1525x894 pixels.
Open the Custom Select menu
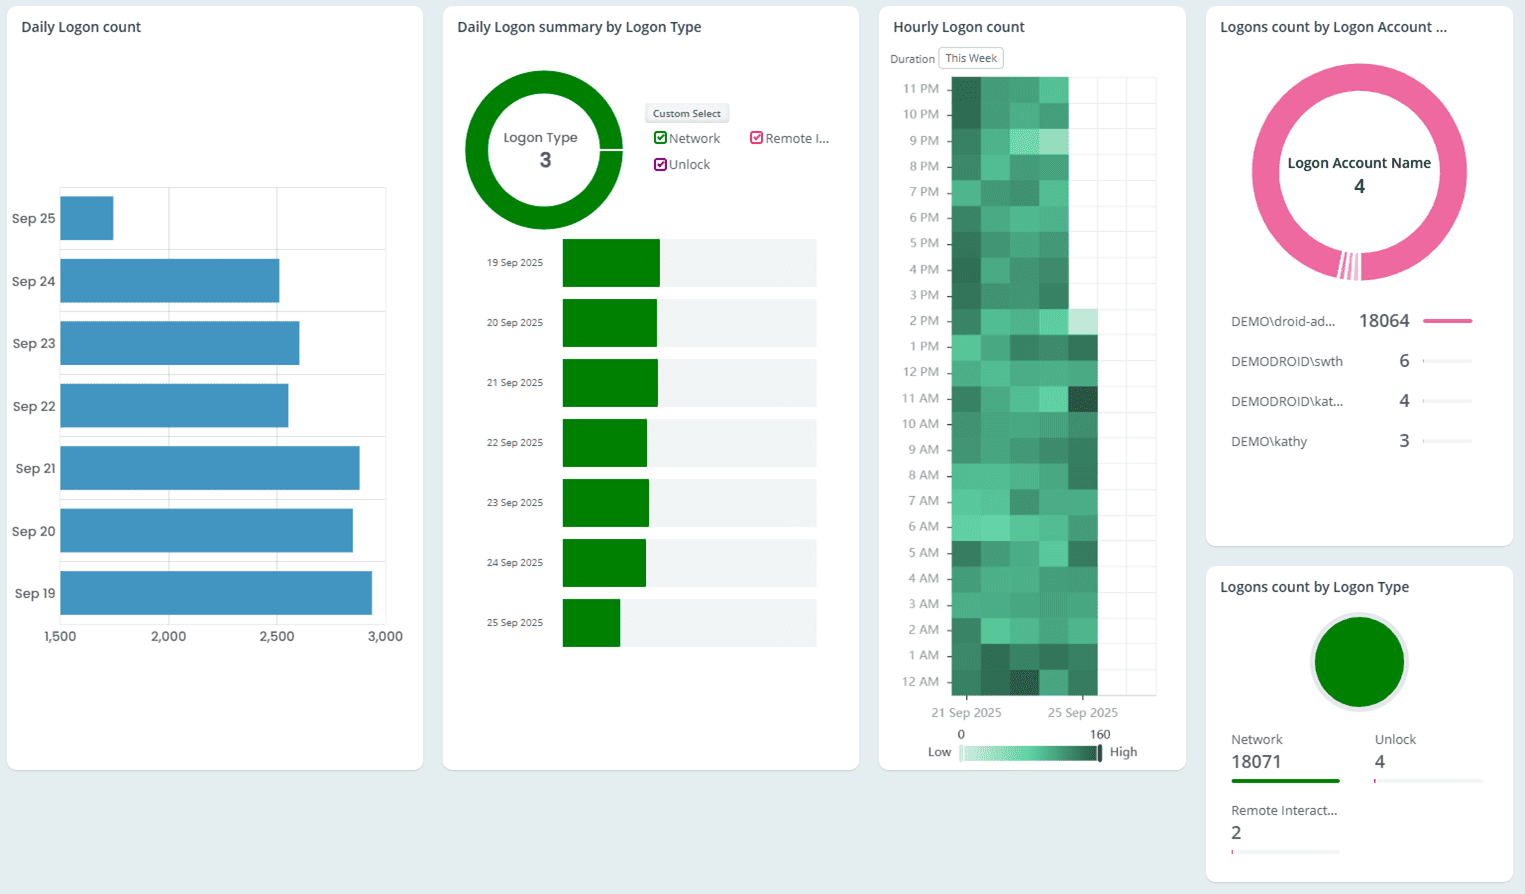[687, 113]
